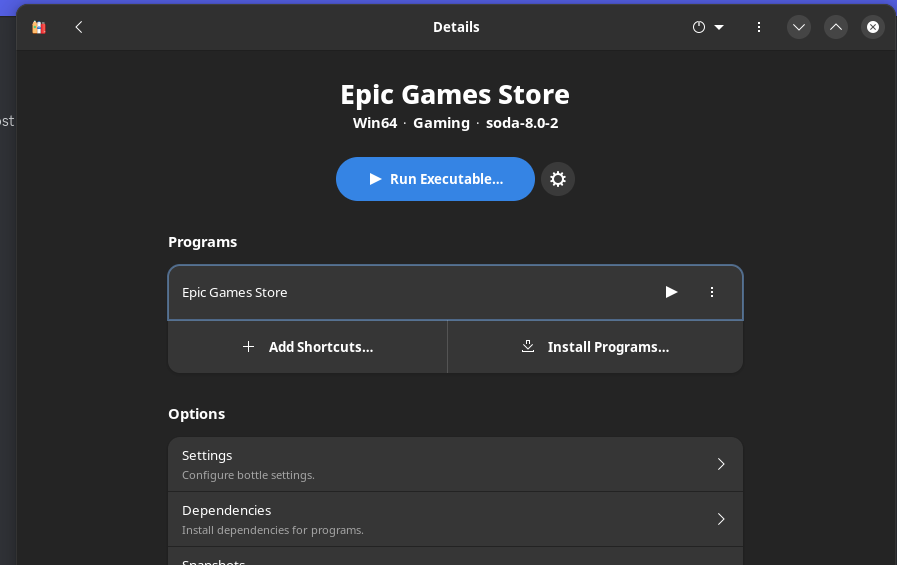Click Run Executable button

click(x=435, y=179)
